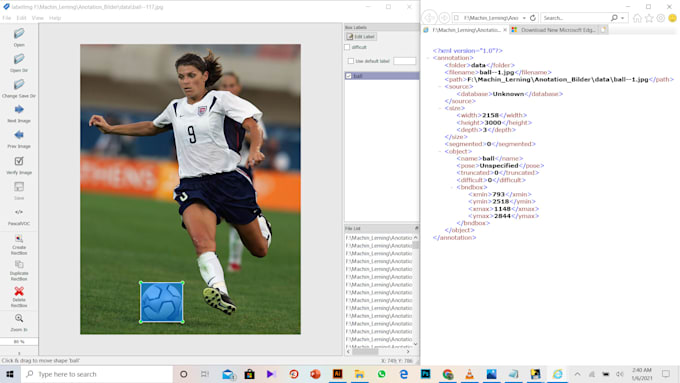Click the smiley feedback icon
The height and width of the screenshot is (383, 680).
(x=672, y=18)
